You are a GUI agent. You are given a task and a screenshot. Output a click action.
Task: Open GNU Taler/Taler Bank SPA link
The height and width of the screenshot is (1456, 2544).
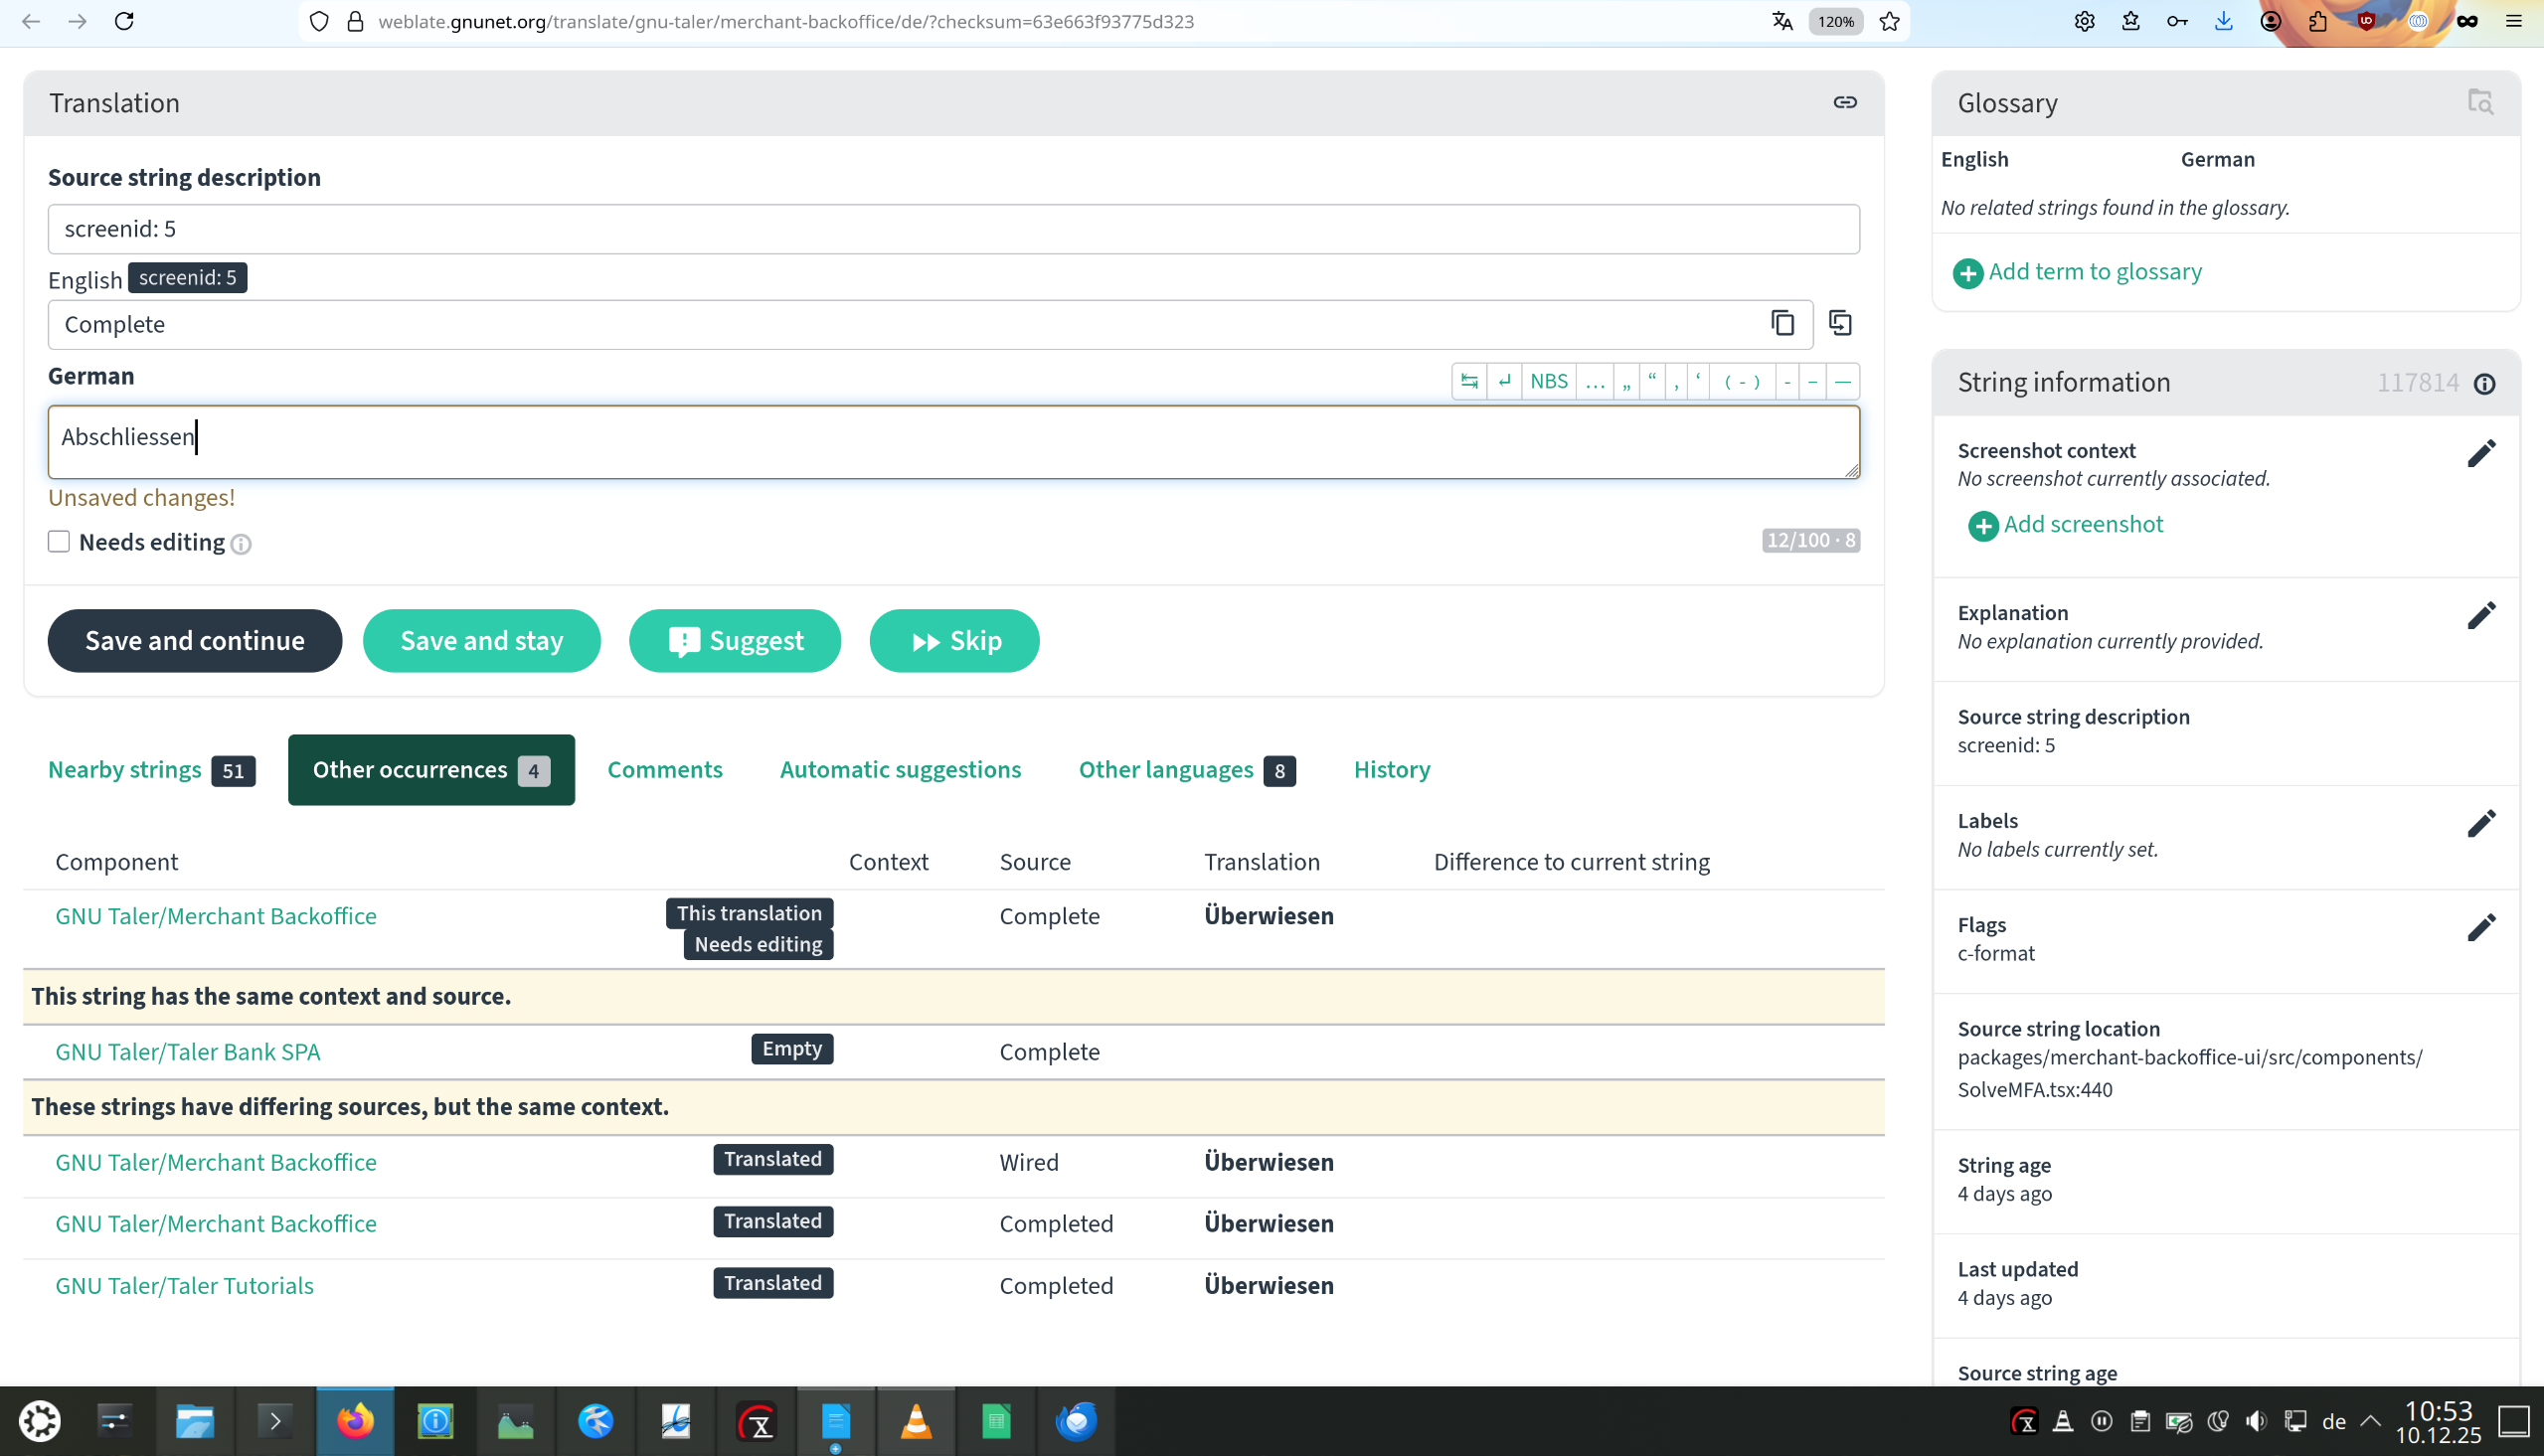pos(188,1052)
